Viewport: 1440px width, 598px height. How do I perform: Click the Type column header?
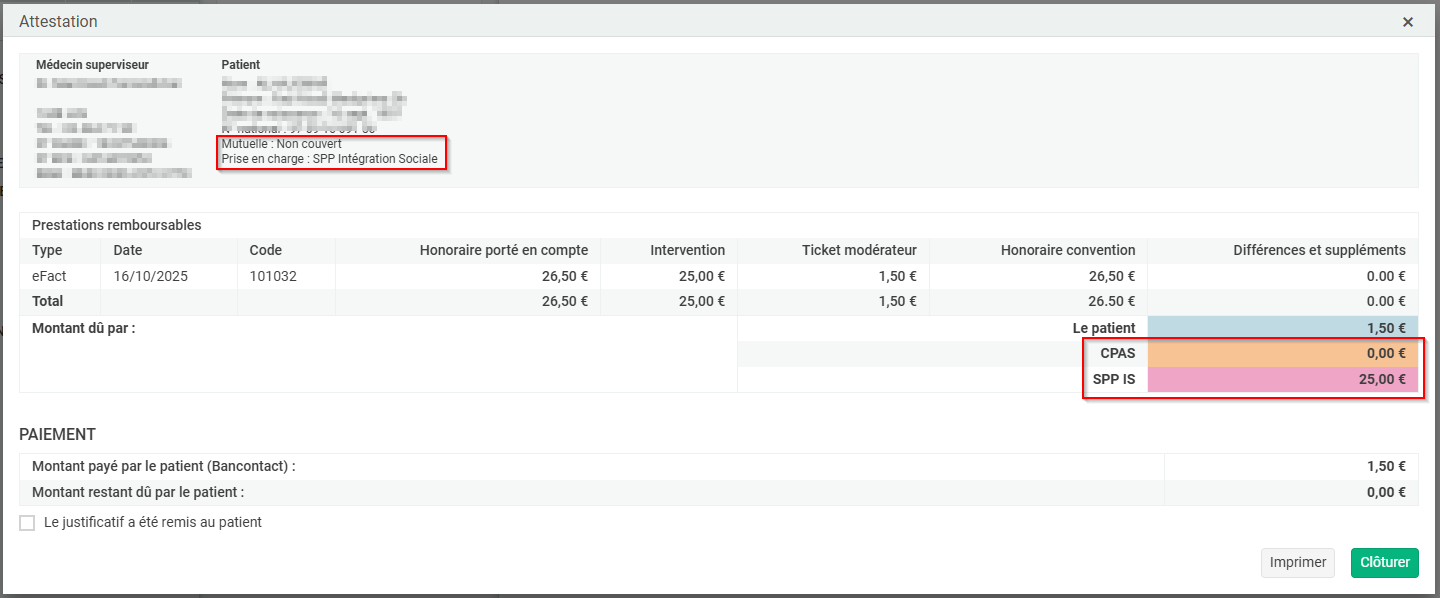(47, 250)
